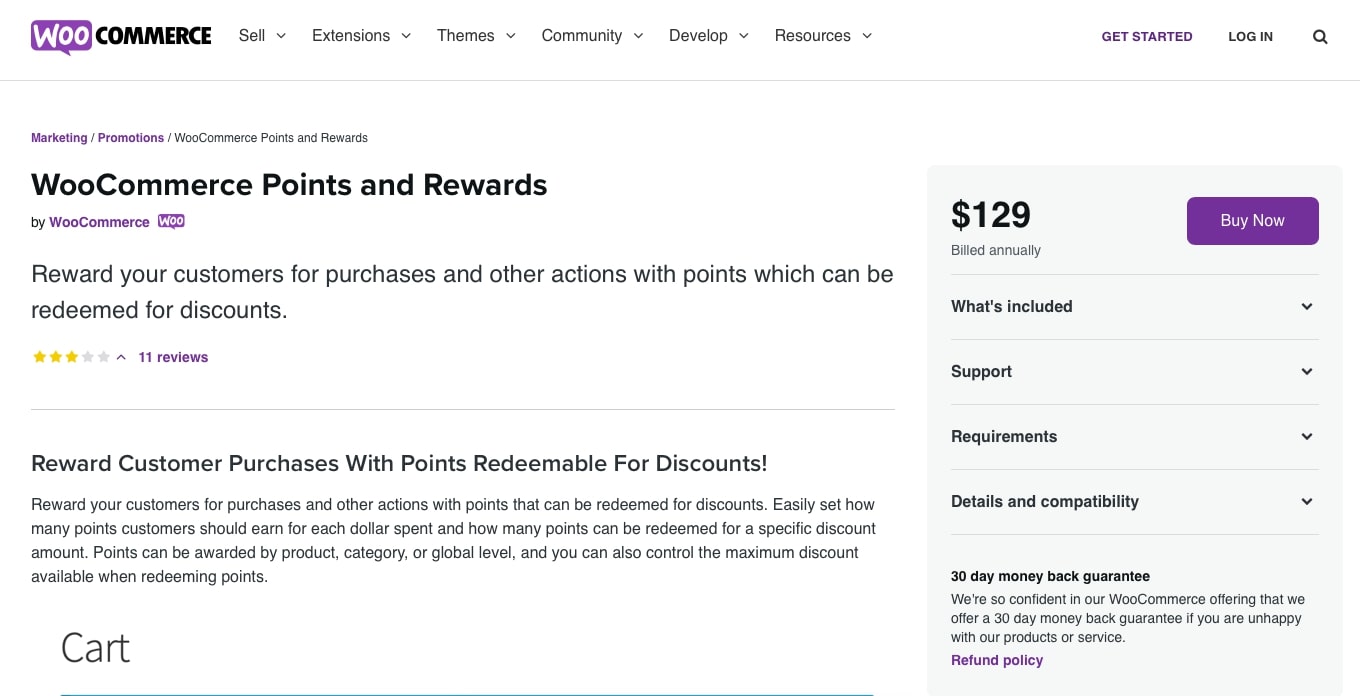Viewport: 1360px width, 696px height.
Task: Toggle the caret beside the star rating
Action: 121,357
